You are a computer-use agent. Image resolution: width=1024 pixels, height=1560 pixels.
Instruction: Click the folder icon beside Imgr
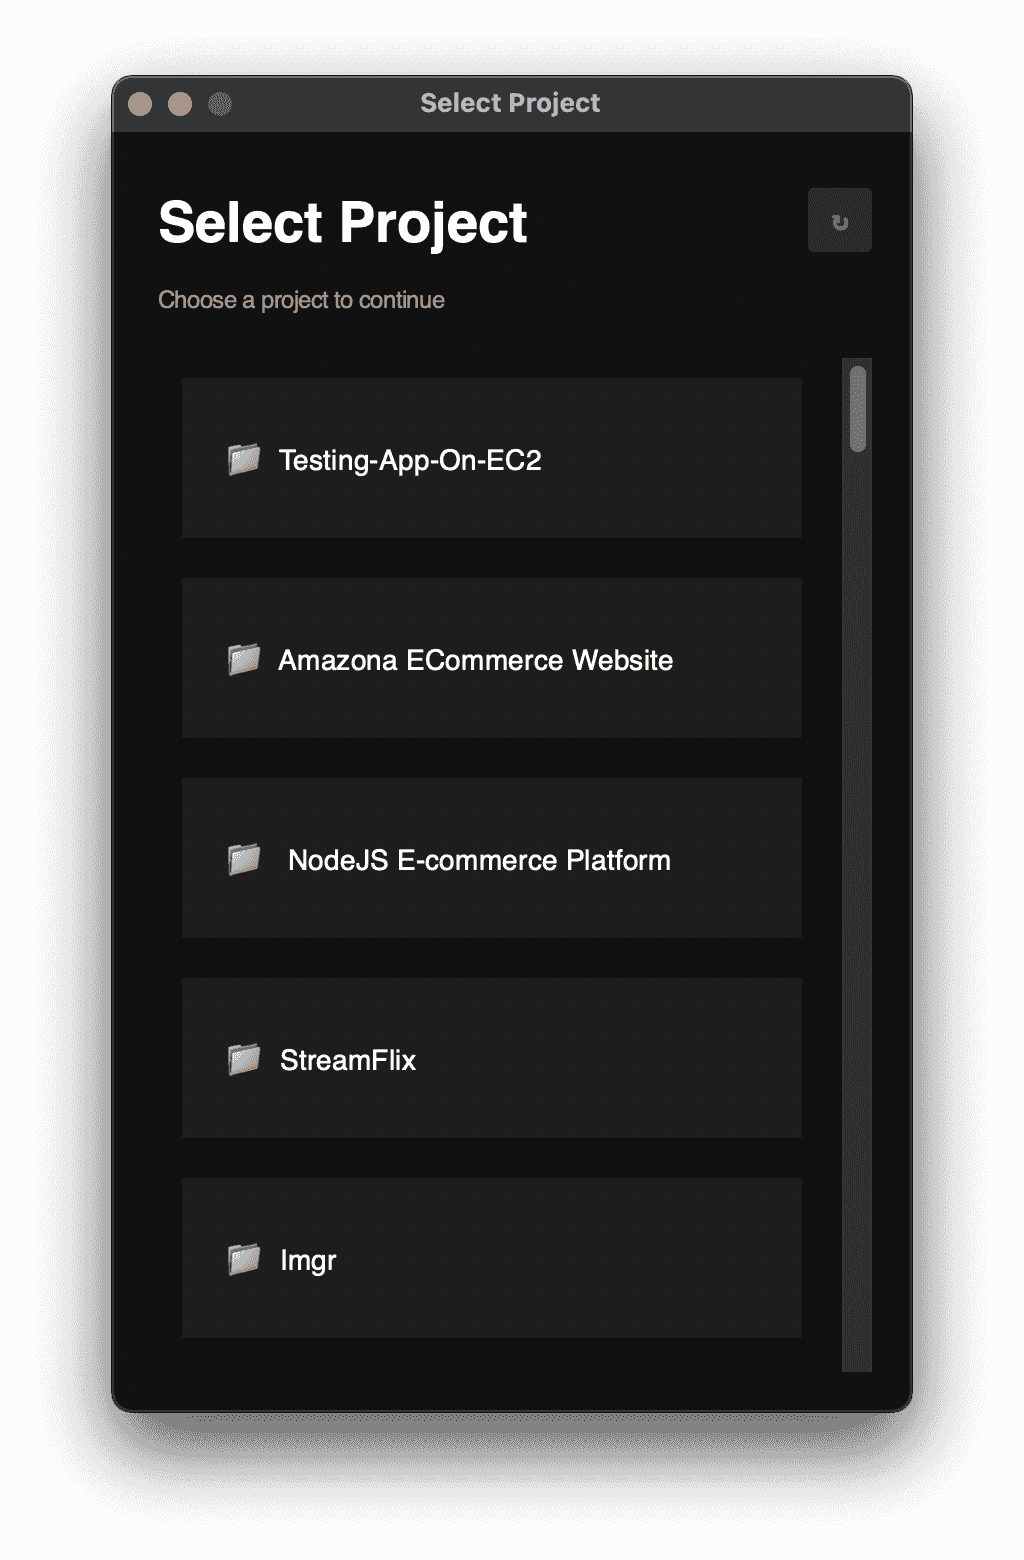click(x=242, y=1258)
